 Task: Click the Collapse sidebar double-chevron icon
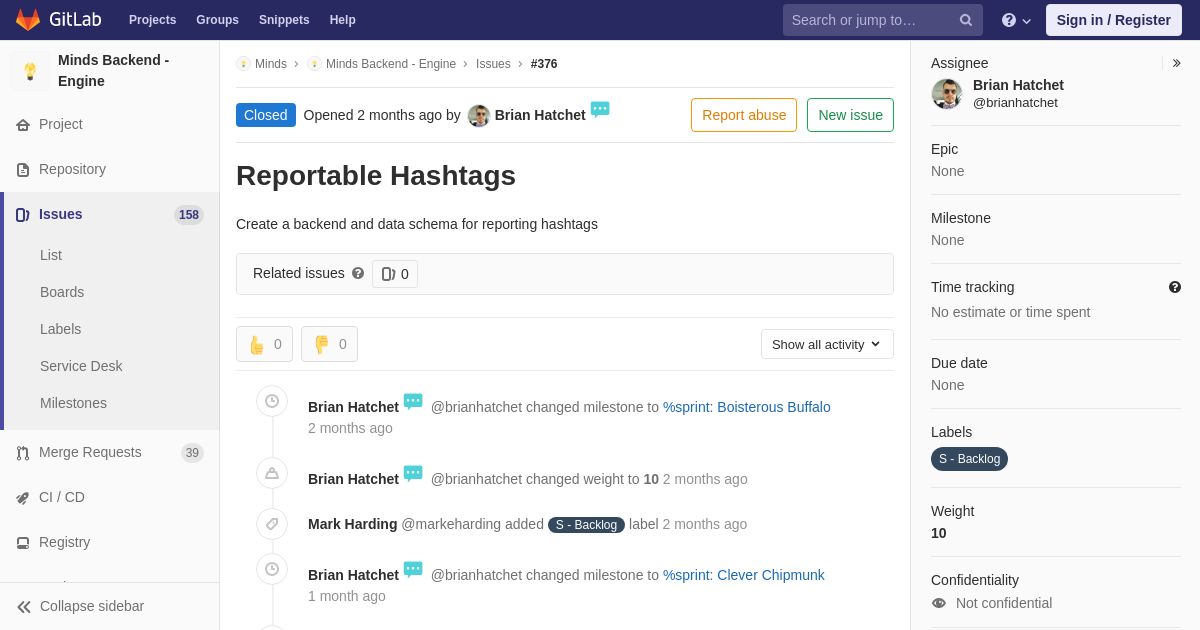(x=24, y=607)
